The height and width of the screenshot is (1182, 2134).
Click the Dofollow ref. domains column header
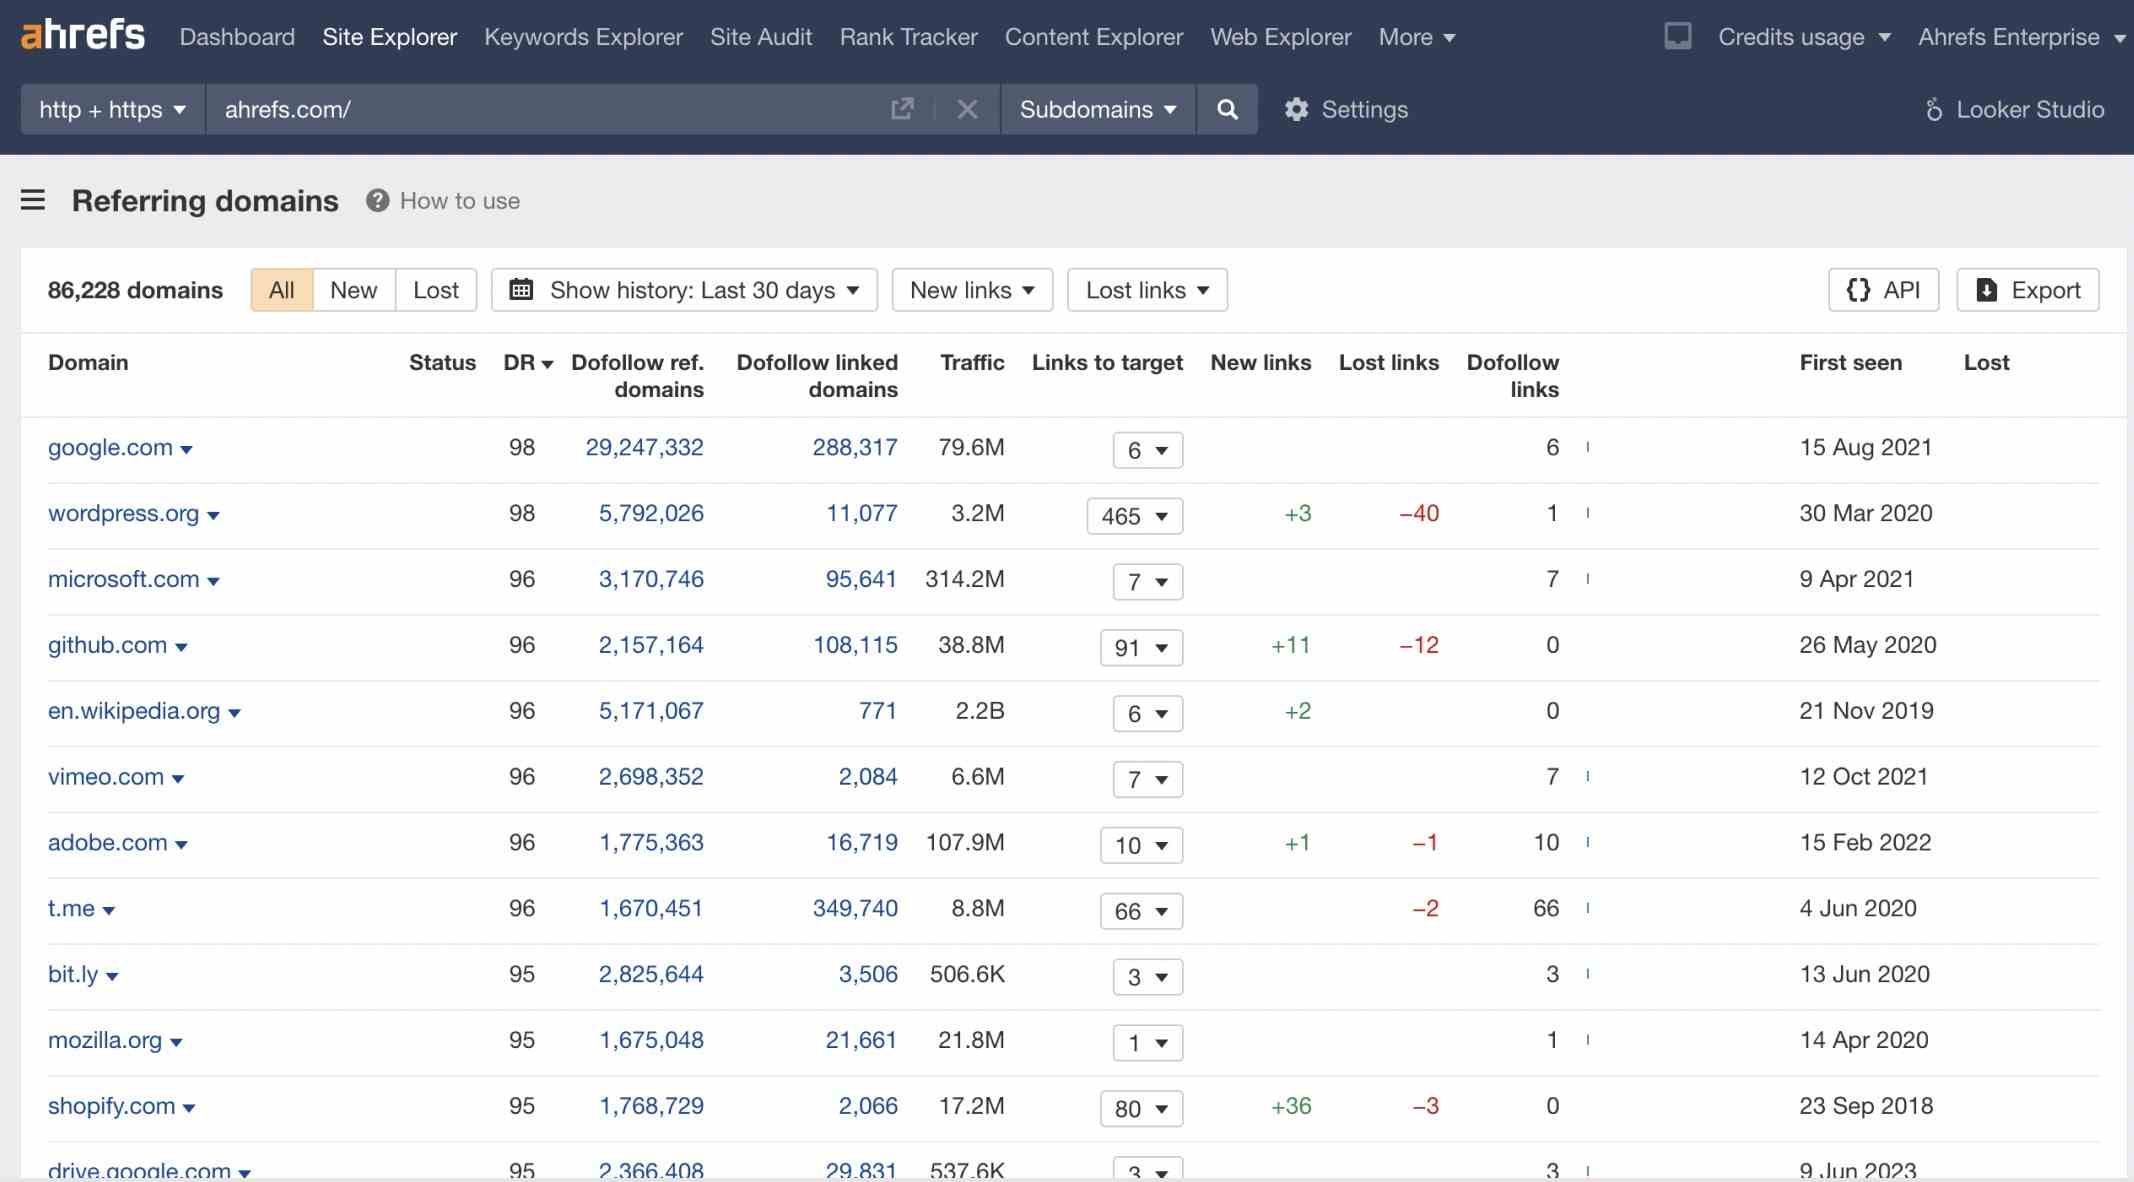(637, 375)
